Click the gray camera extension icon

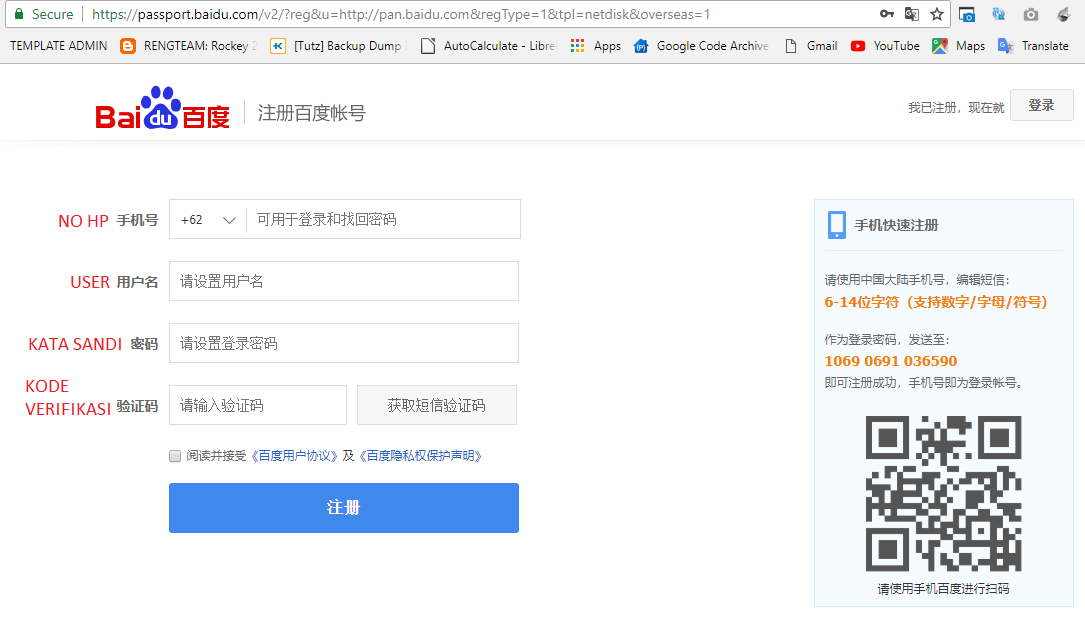click(x=1030, y=14)
